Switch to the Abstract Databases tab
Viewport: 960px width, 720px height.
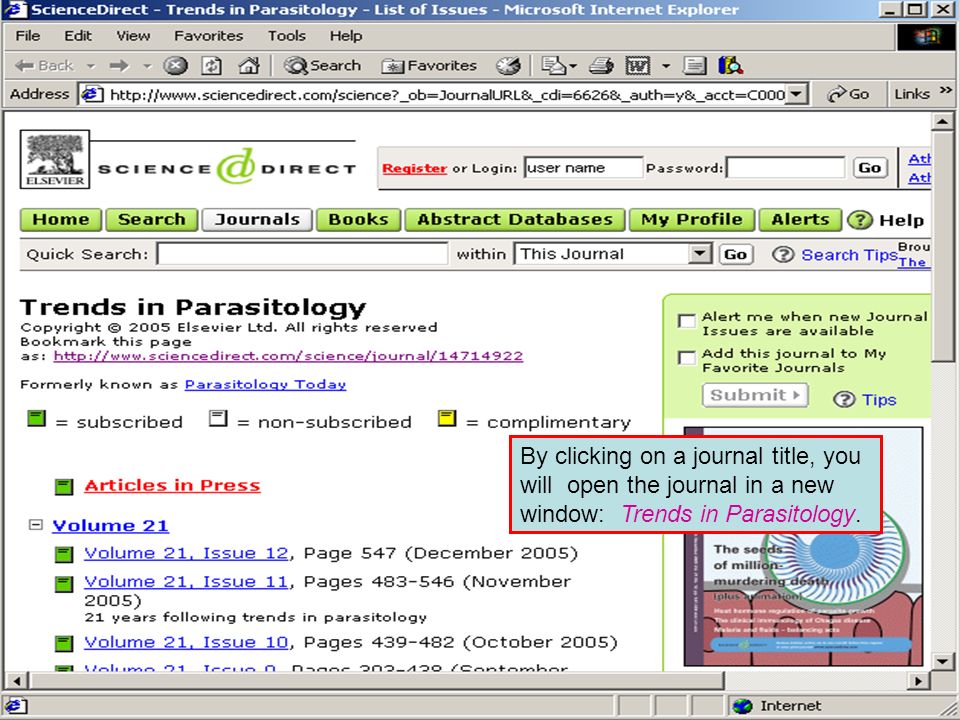515,220
